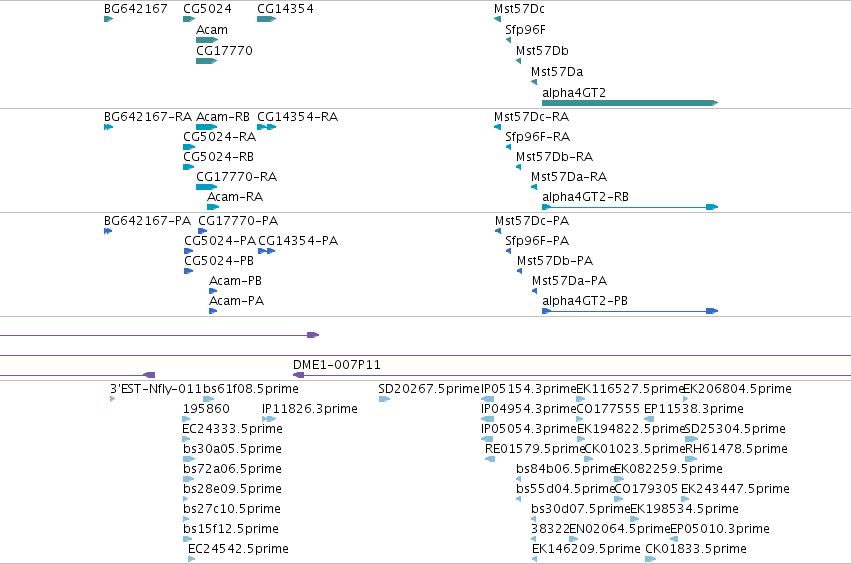Select EST SD25304.5prime
This screenshot has height=564, width=851.
(735, 429)
